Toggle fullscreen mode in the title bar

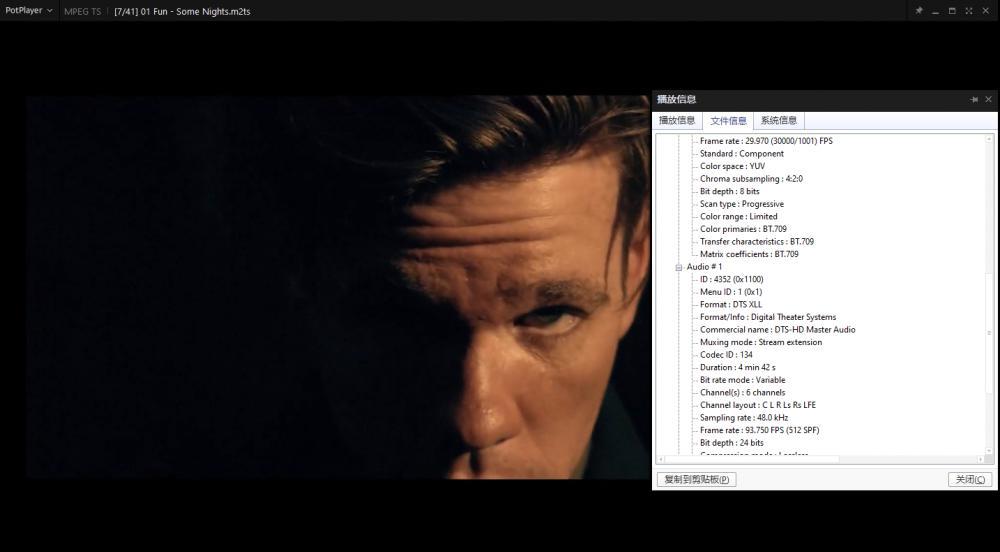point(969,11)
